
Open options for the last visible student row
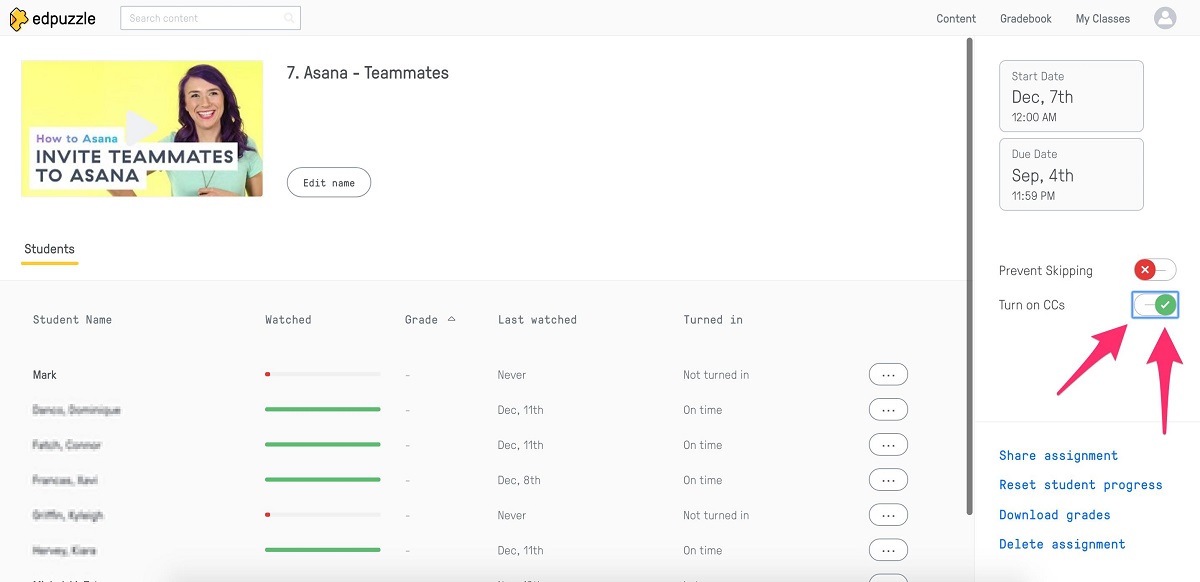tap(888, 549)
